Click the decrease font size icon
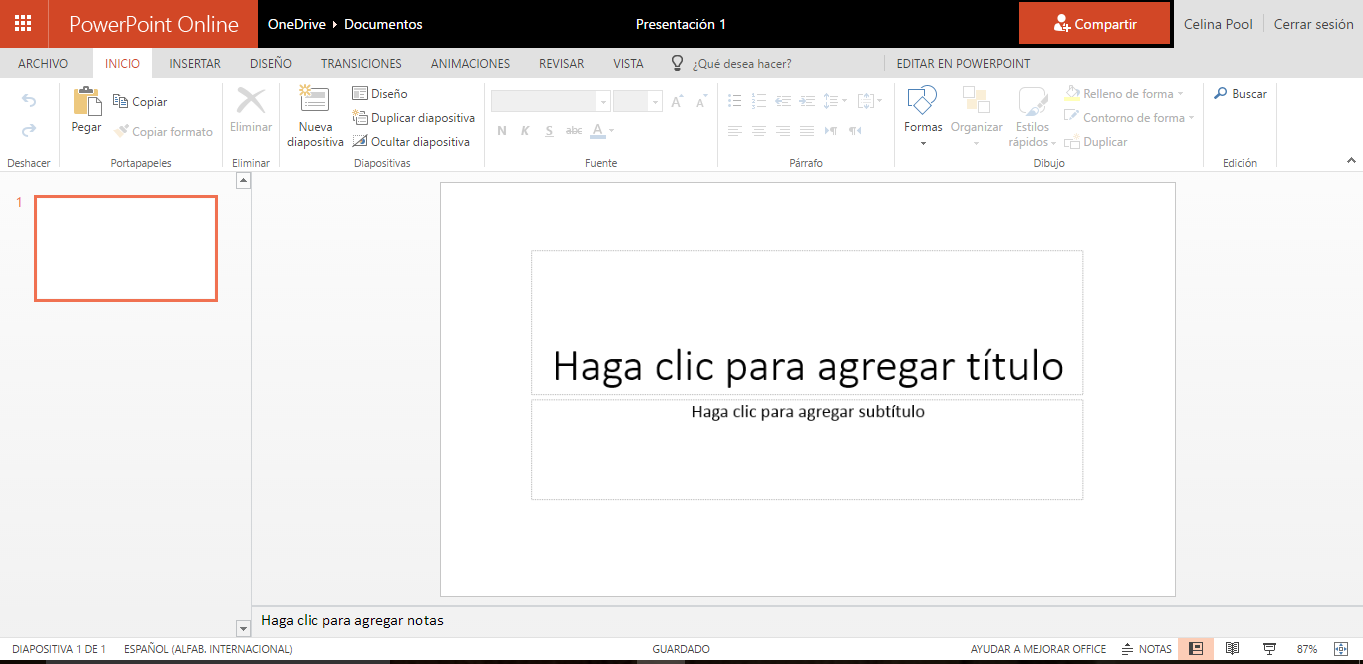The image size is (1363, 664). click(x=701, y=102)
